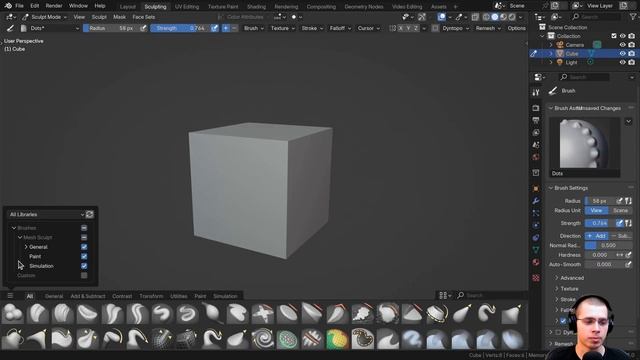Select the Blob brush with three spheres

[x=12, y=313]
